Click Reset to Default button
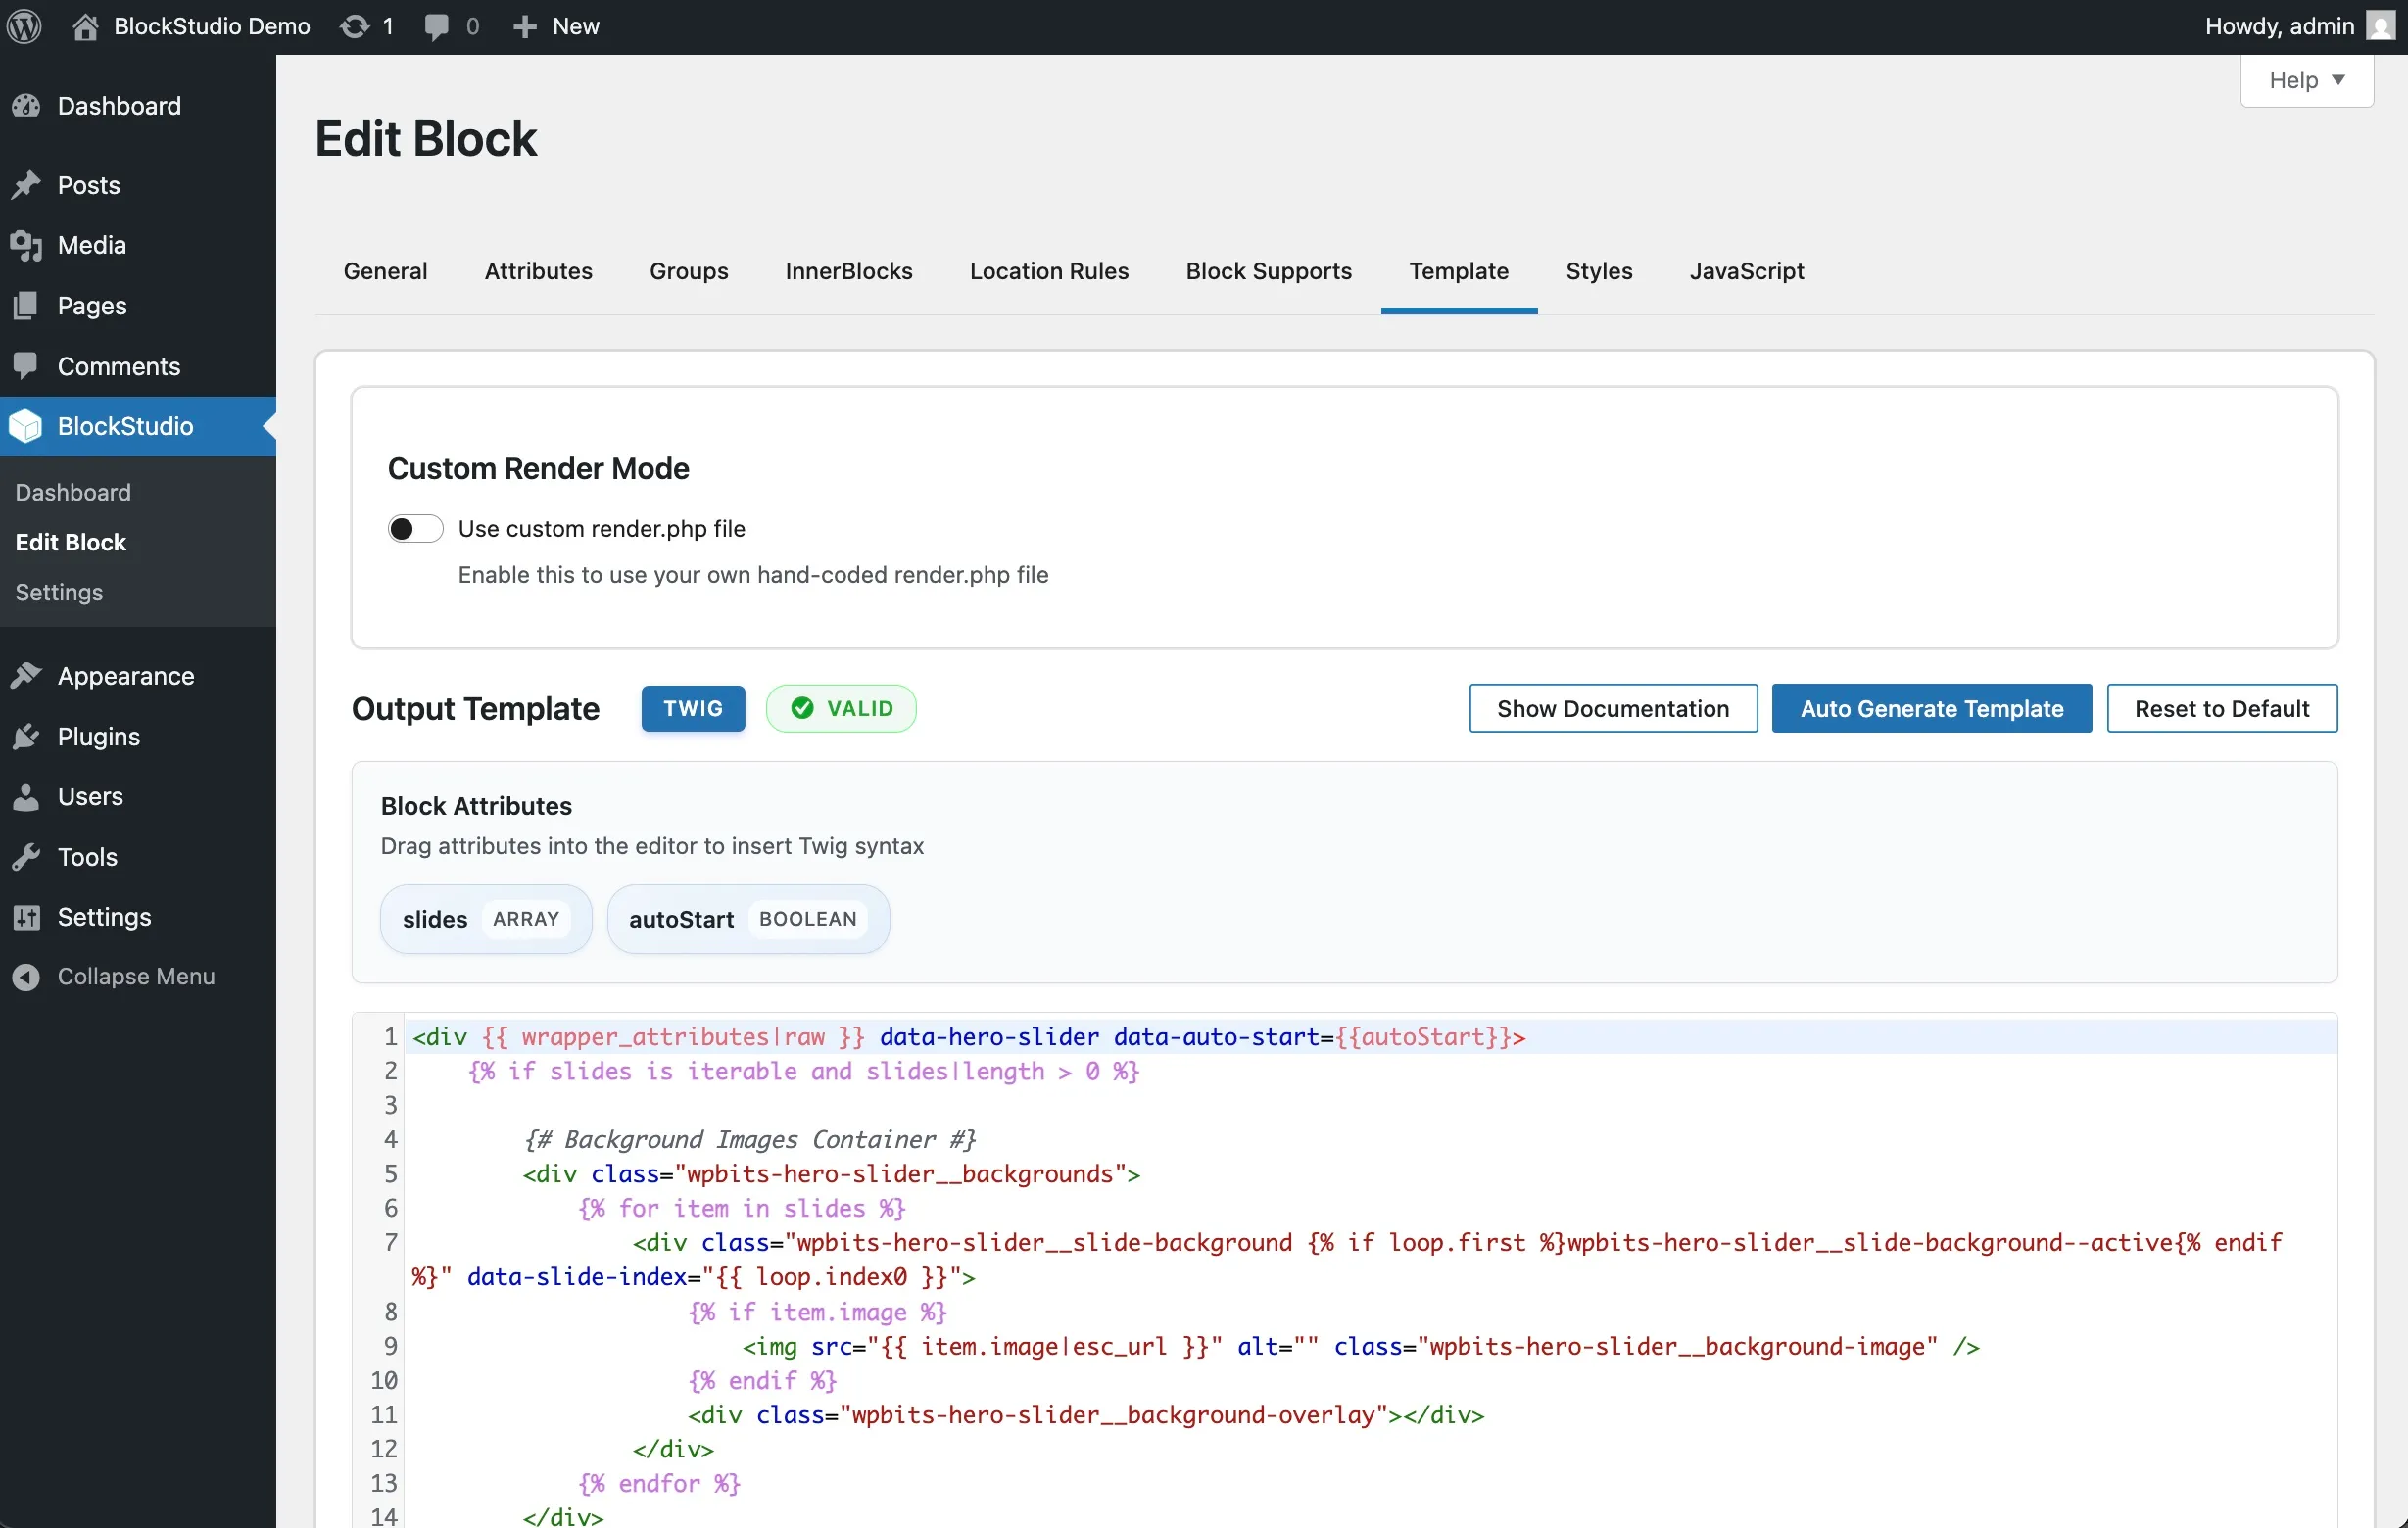Screen dimensions: 2408x1528 click(x=2222, y=708)
